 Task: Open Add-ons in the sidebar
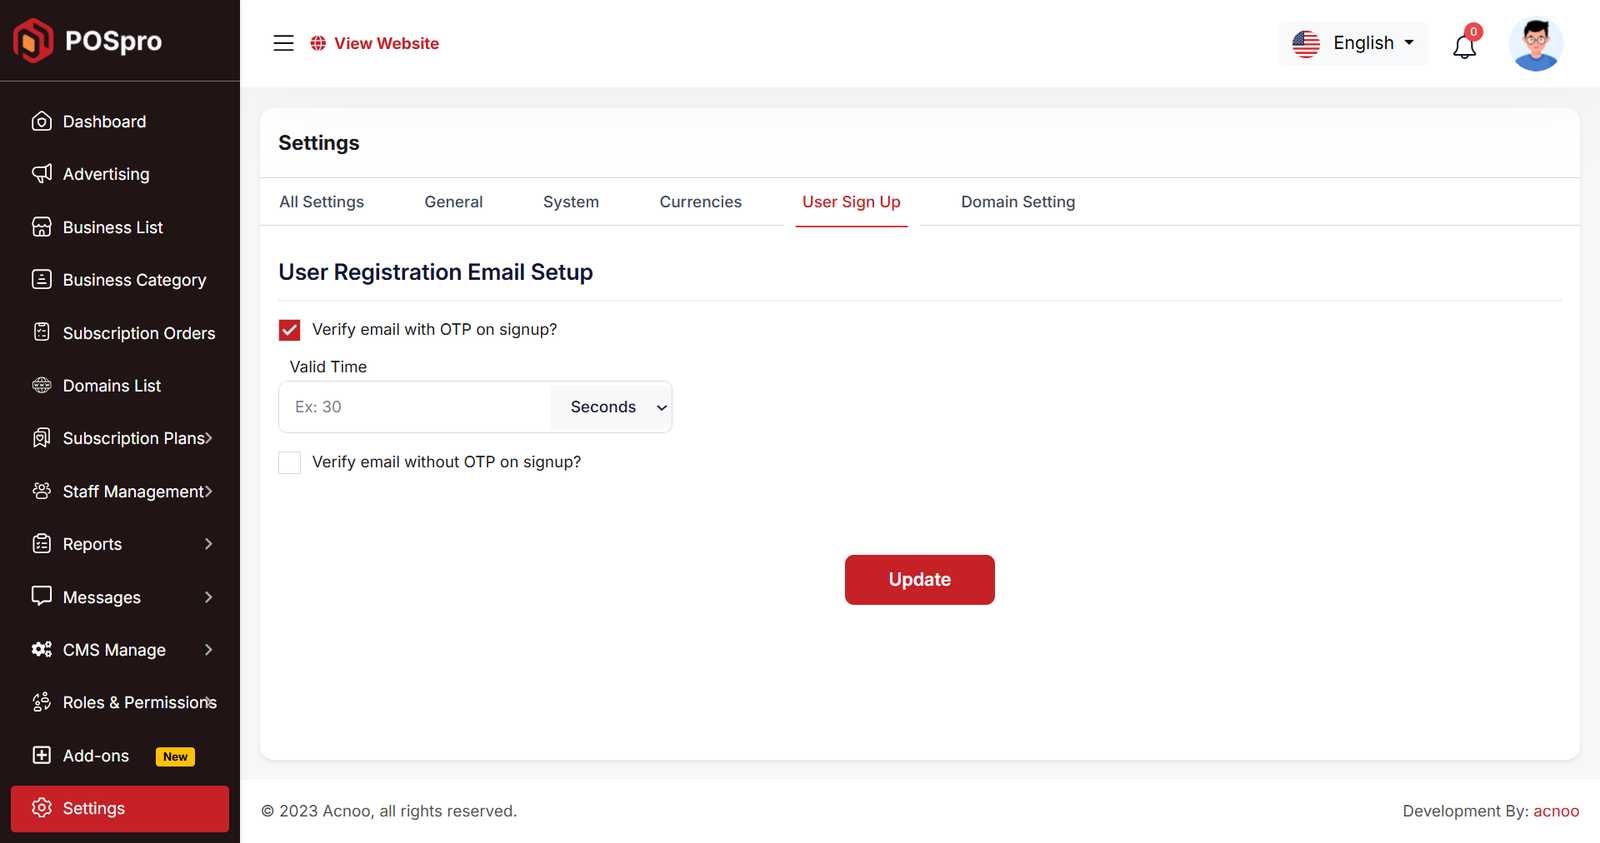tap(96, 756)
